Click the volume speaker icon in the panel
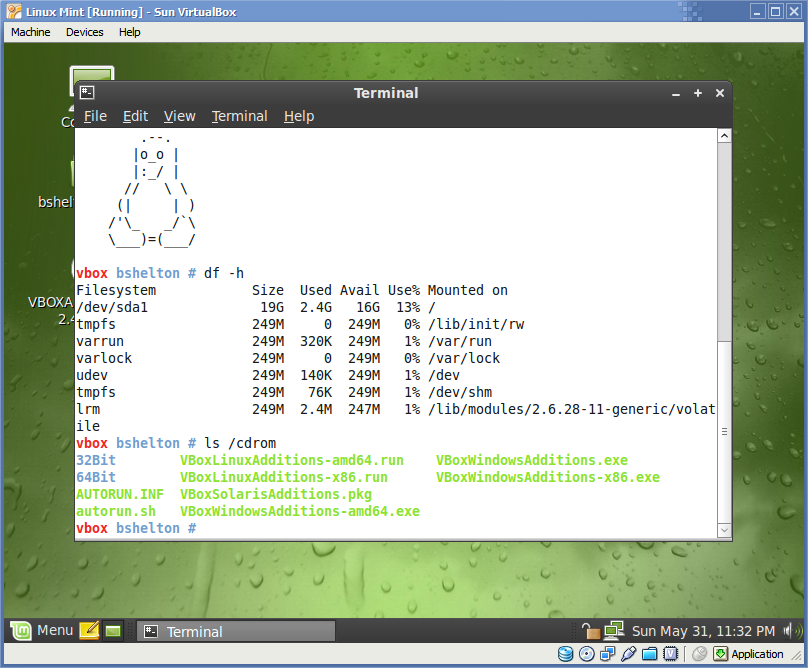 click(x=792, y=631)
